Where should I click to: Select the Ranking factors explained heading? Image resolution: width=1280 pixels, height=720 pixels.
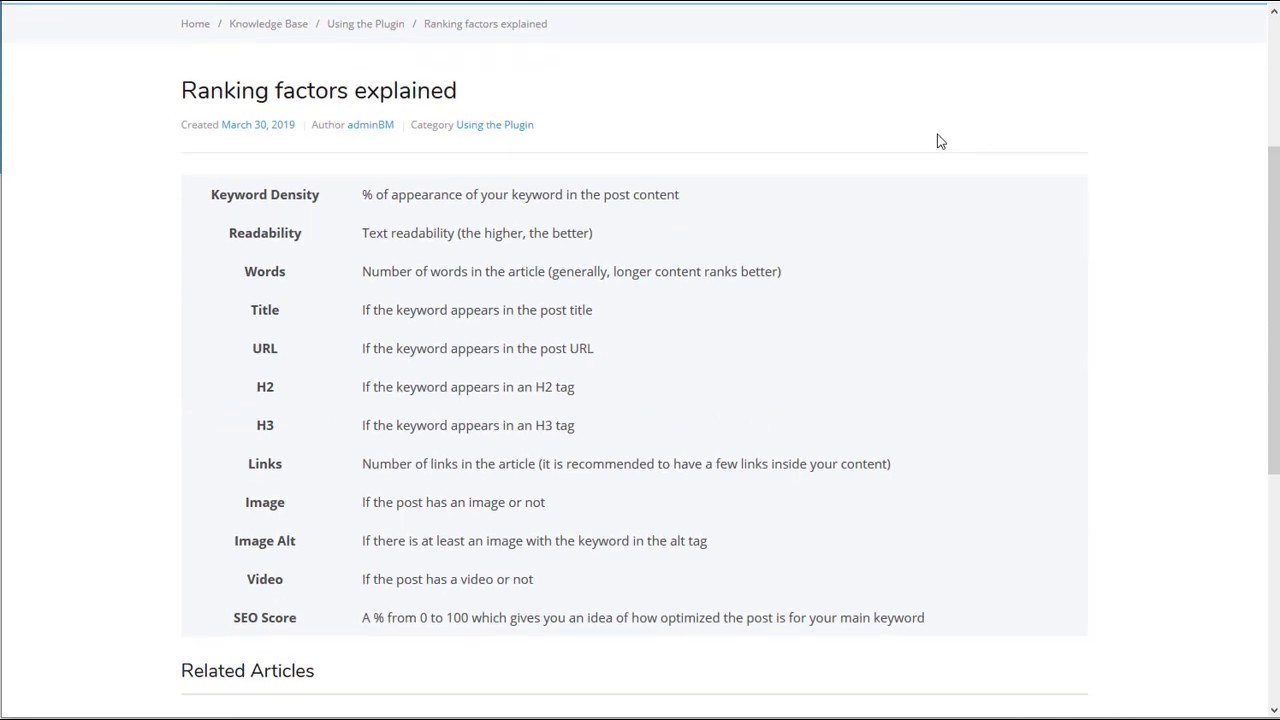tap(319, 90)
